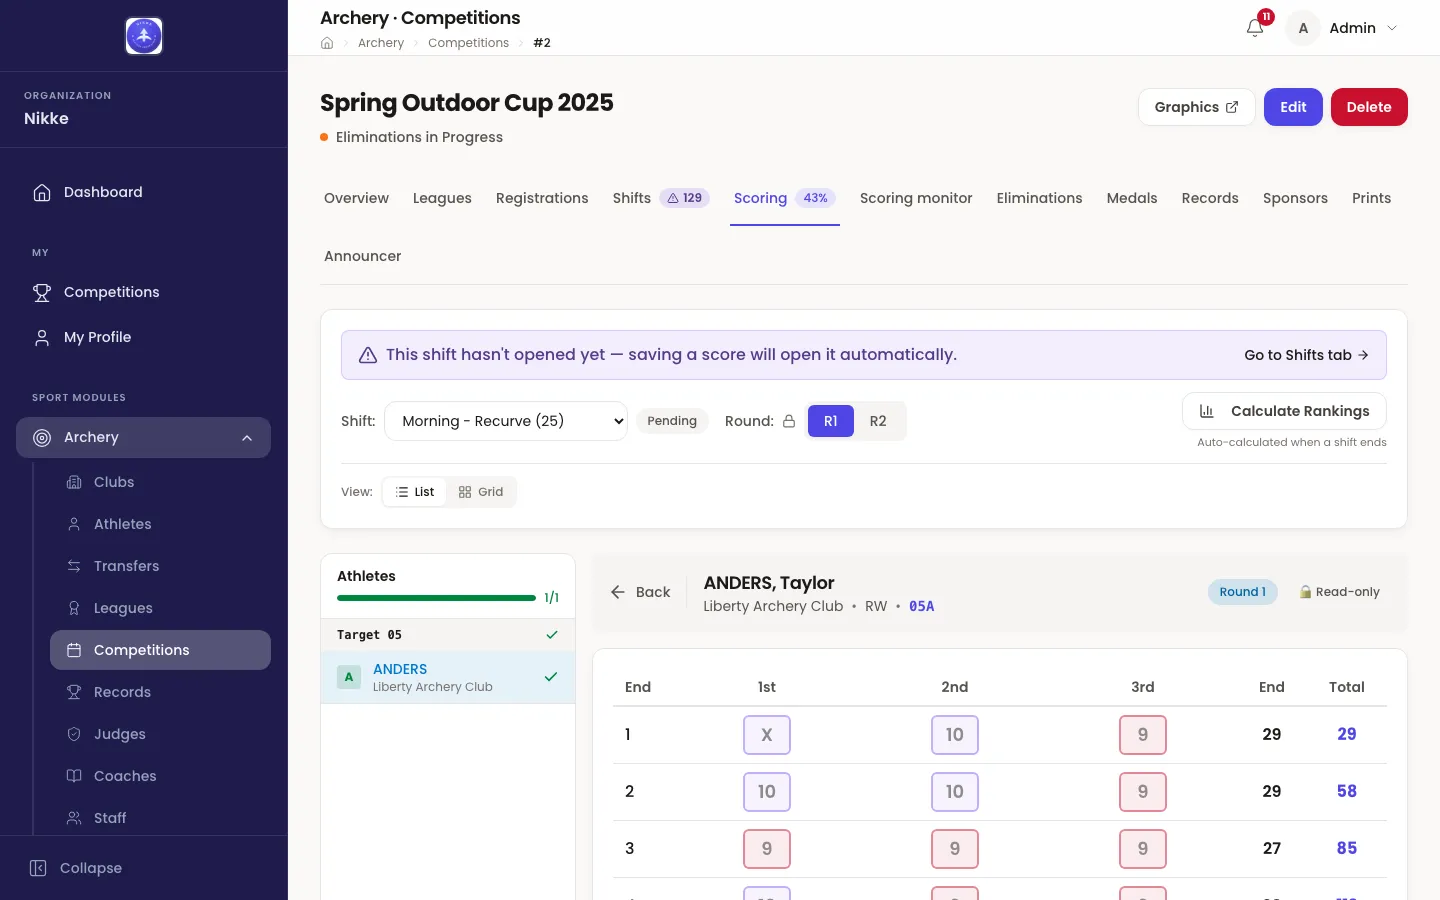Open the notifications bell
1440x900 pixels.
1255,28
